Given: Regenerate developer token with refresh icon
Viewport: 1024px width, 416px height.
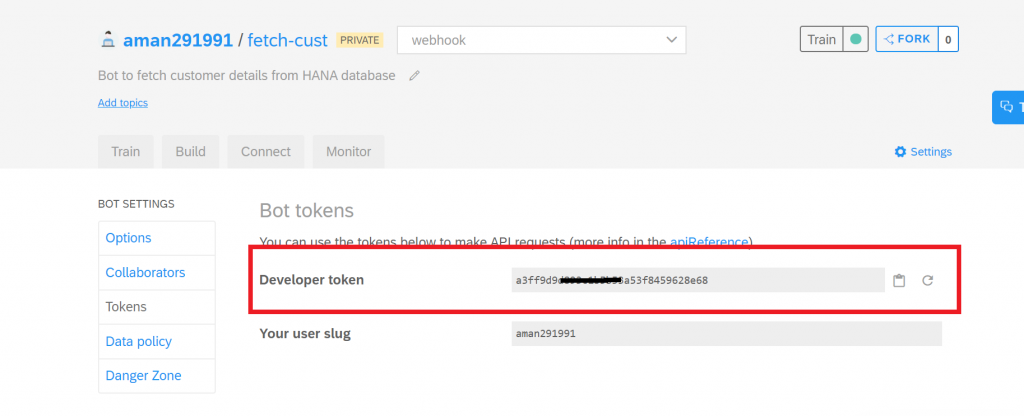Looking at the screenshot, I should tap(927, 281).
